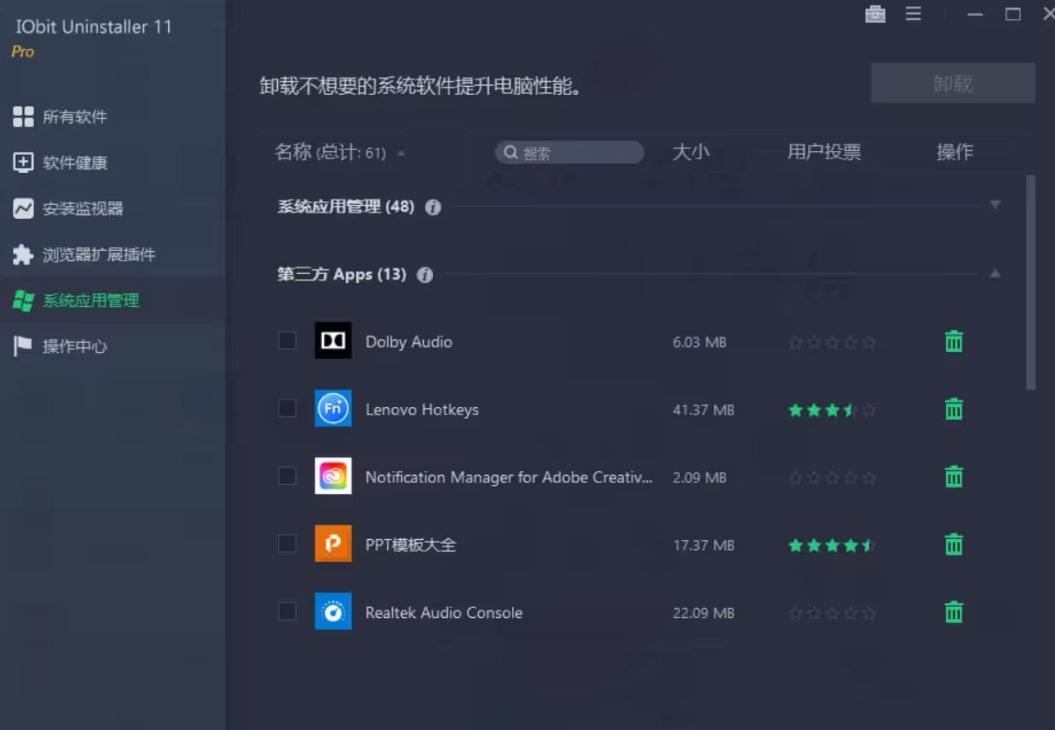Click the 6.03 MB size value

pyautogui.click(x=700, y=342)
